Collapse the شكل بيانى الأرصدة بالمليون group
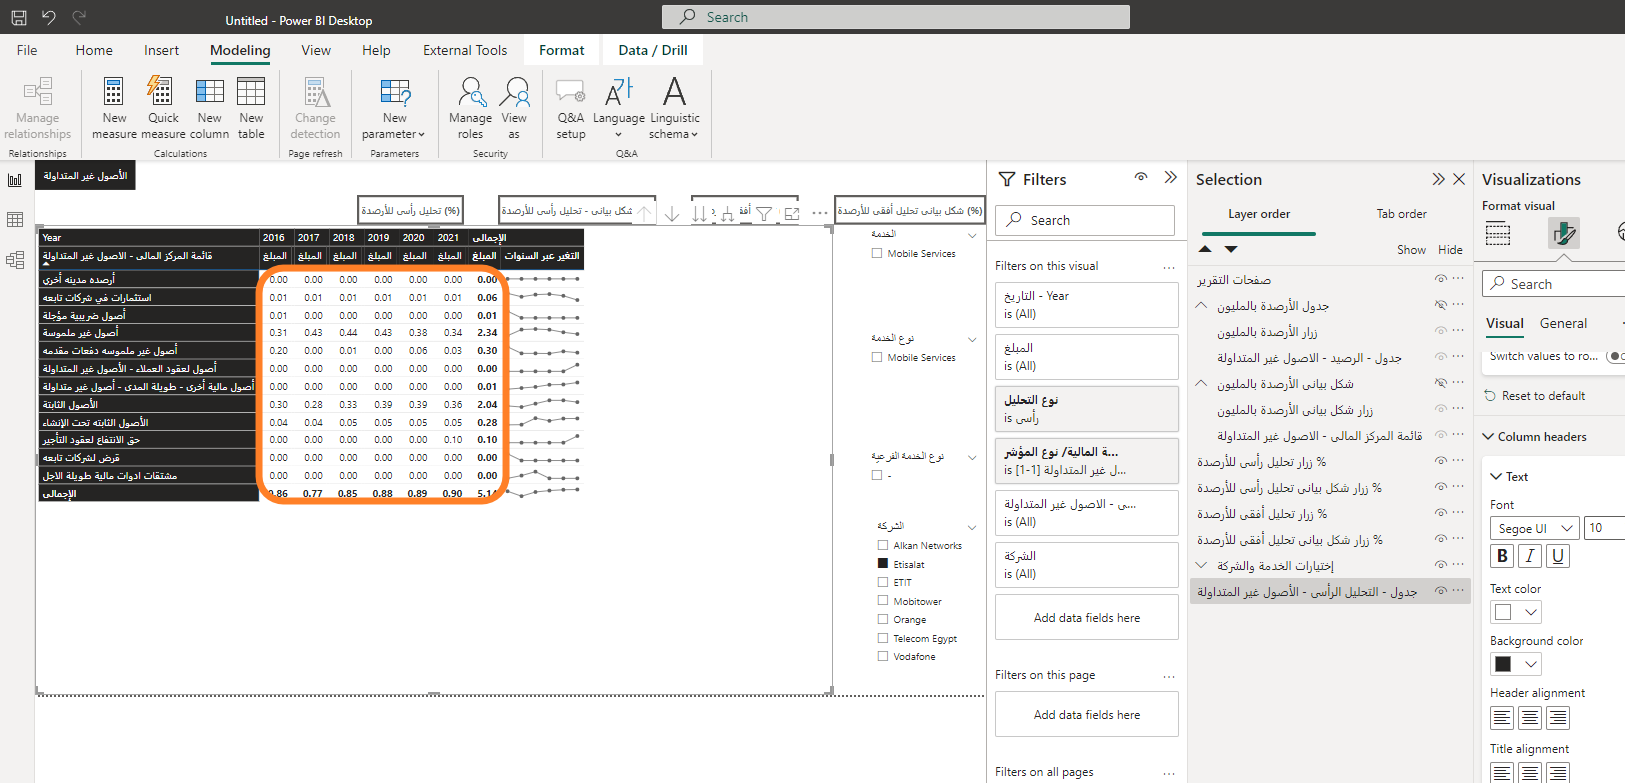This screenshot has height=783, width=1625. click(1201, 383)
